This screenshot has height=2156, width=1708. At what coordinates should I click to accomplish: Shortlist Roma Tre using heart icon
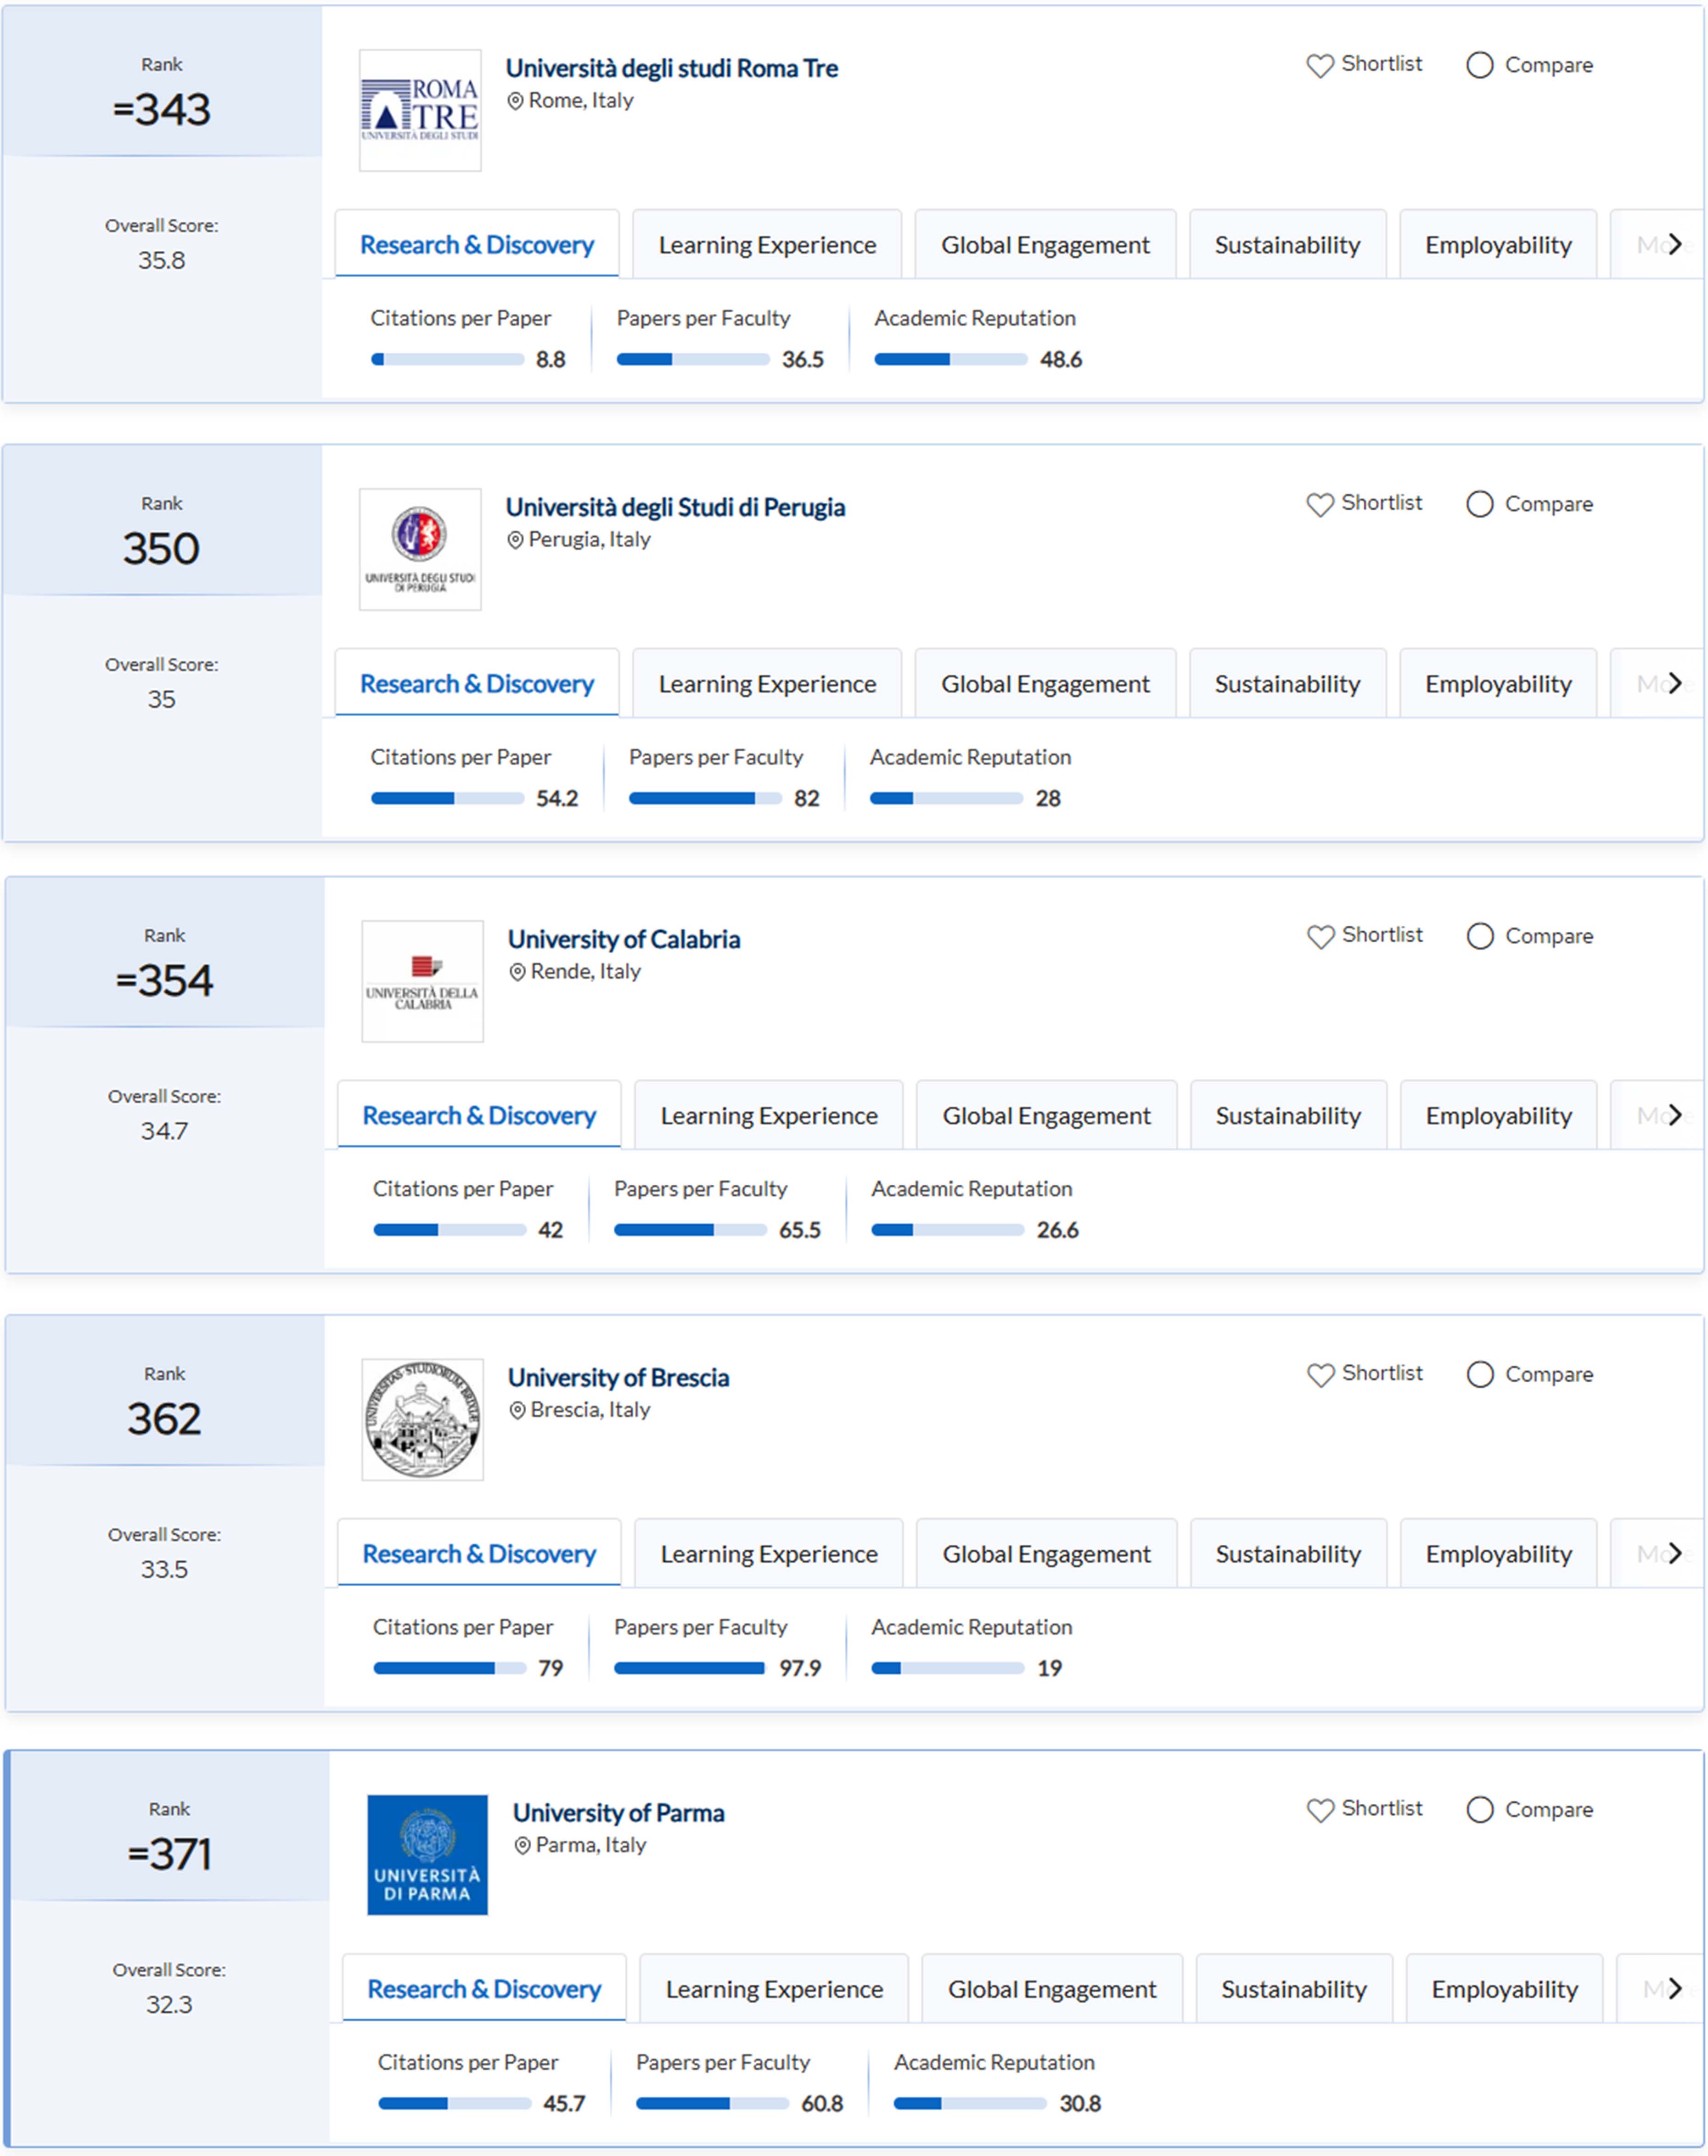(x=1320, y=66)
